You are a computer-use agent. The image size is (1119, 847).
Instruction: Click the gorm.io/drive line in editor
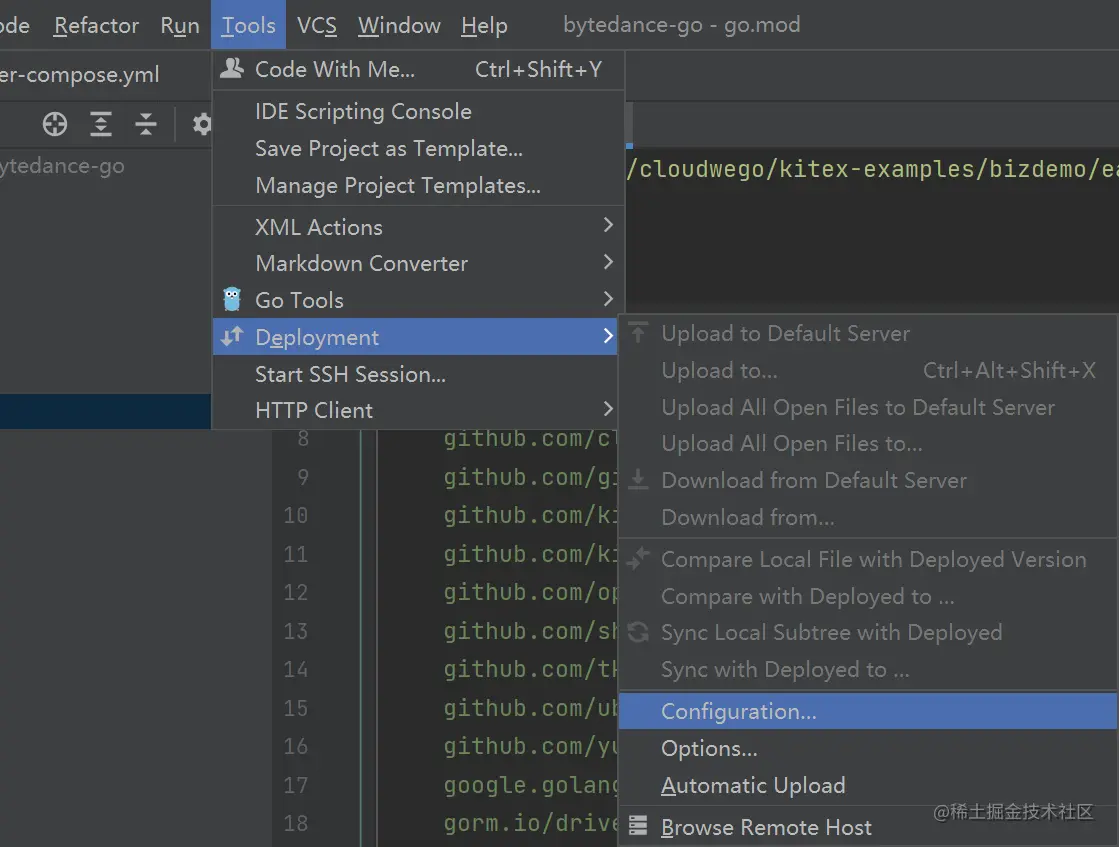[x=531, y=823]
